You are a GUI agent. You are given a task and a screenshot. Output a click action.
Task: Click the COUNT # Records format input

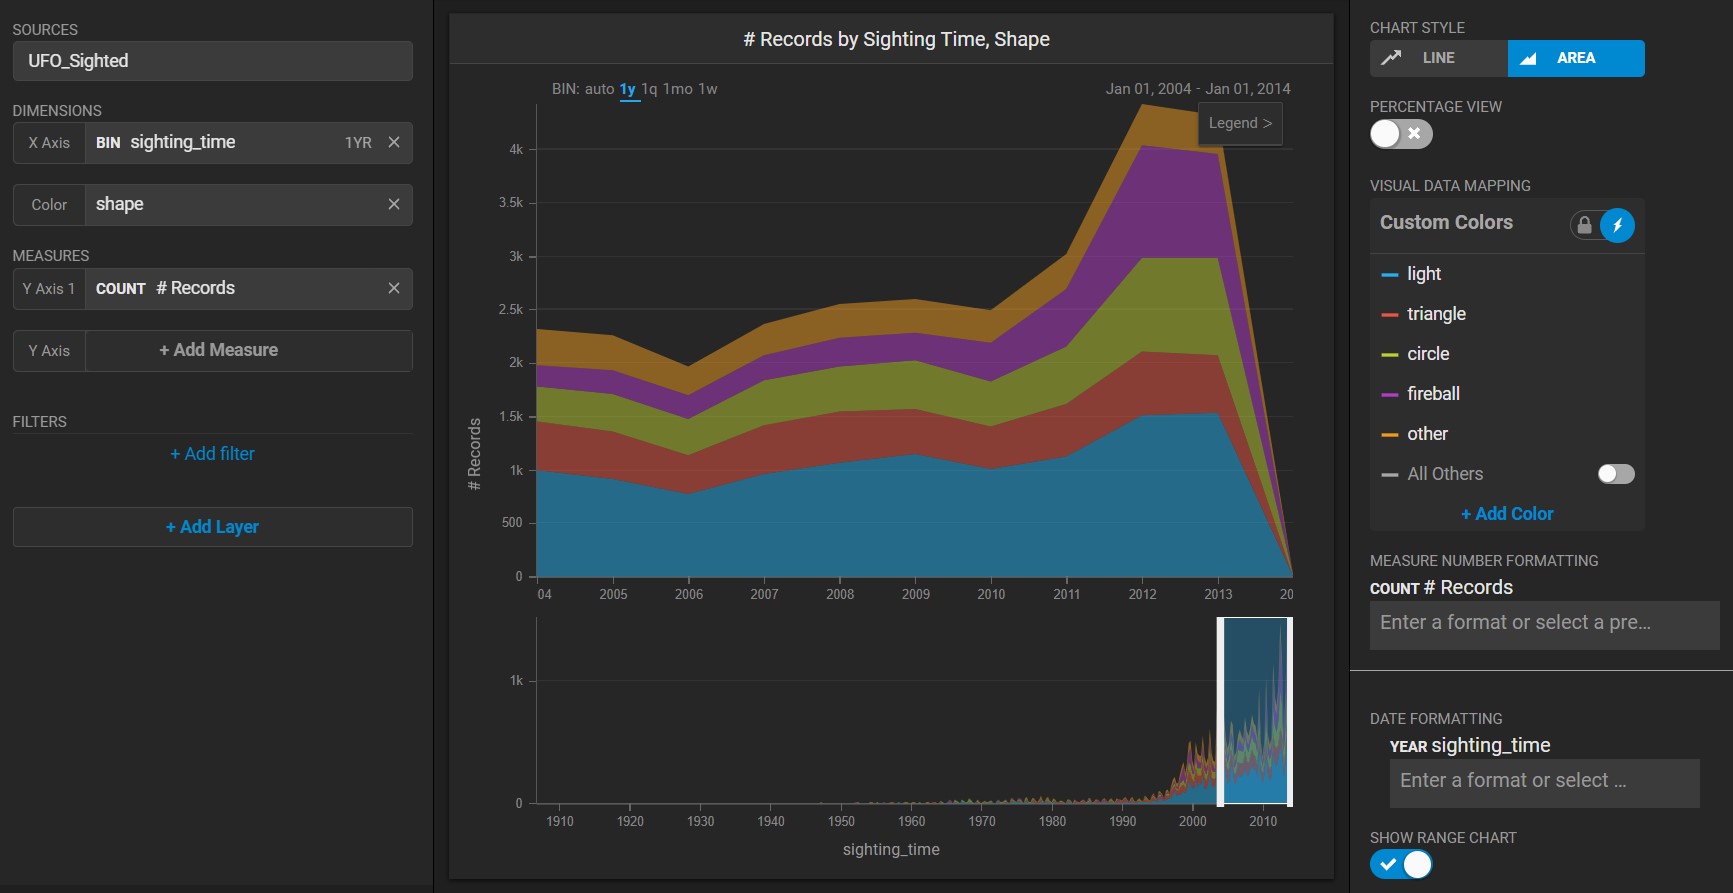(x=1543, y=623)
